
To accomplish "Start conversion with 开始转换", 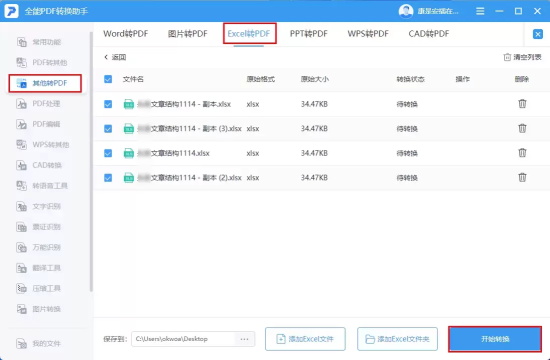I will 495,339.
